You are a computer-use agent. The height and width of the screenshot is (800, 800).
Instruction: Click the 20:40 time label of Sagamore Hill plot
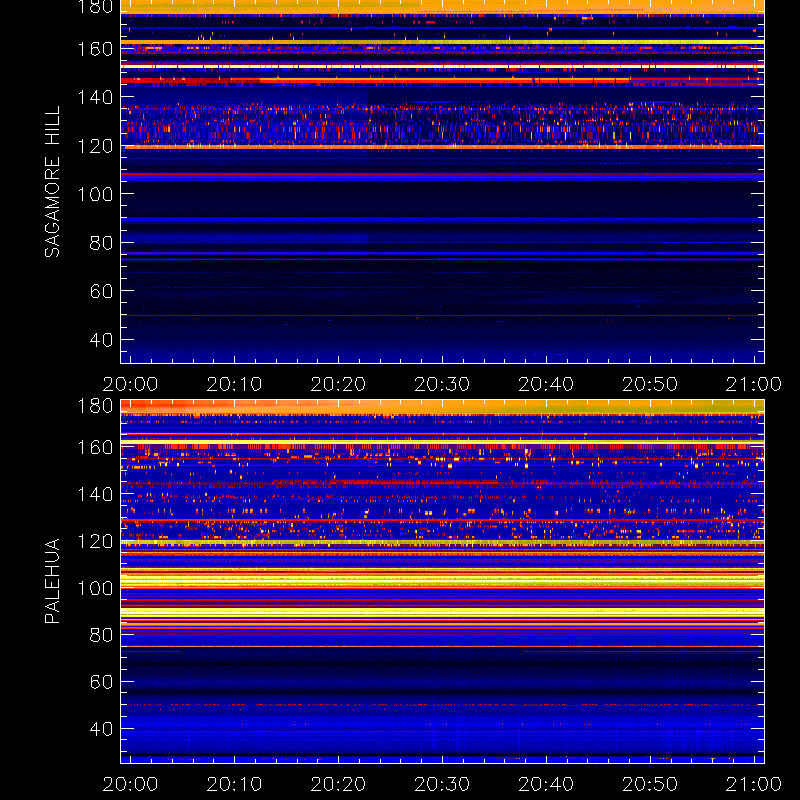click(x=546, y=384)
